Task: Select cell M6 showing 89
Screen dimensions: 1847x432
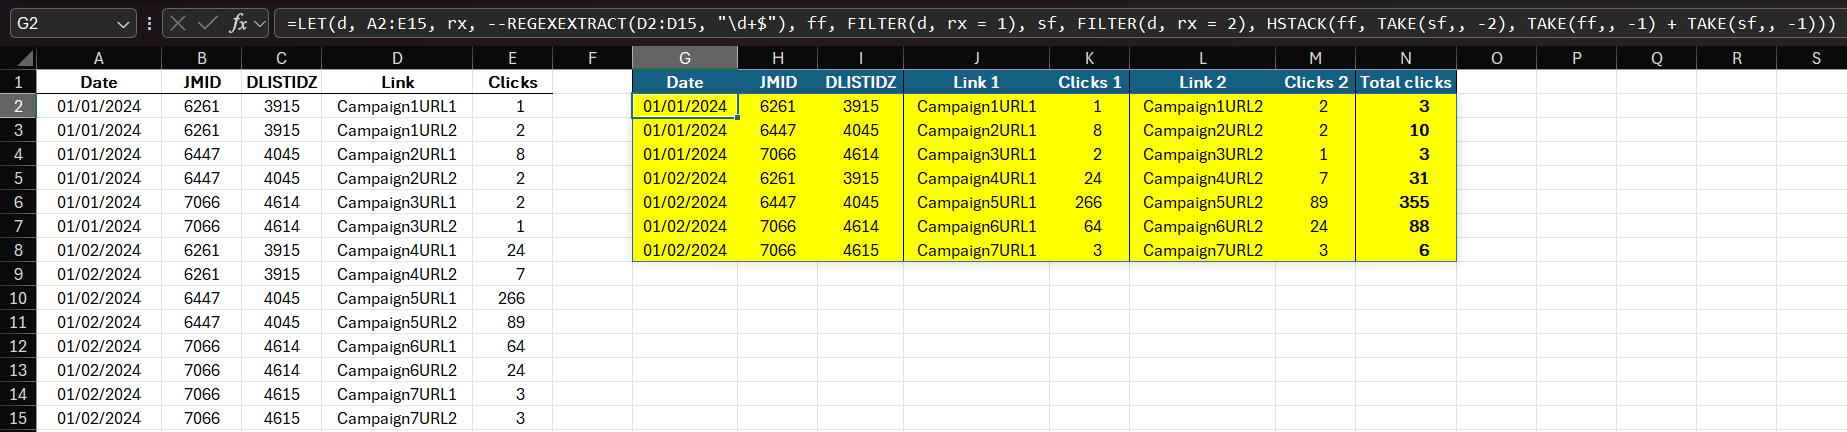Action: click(1316, 202)
